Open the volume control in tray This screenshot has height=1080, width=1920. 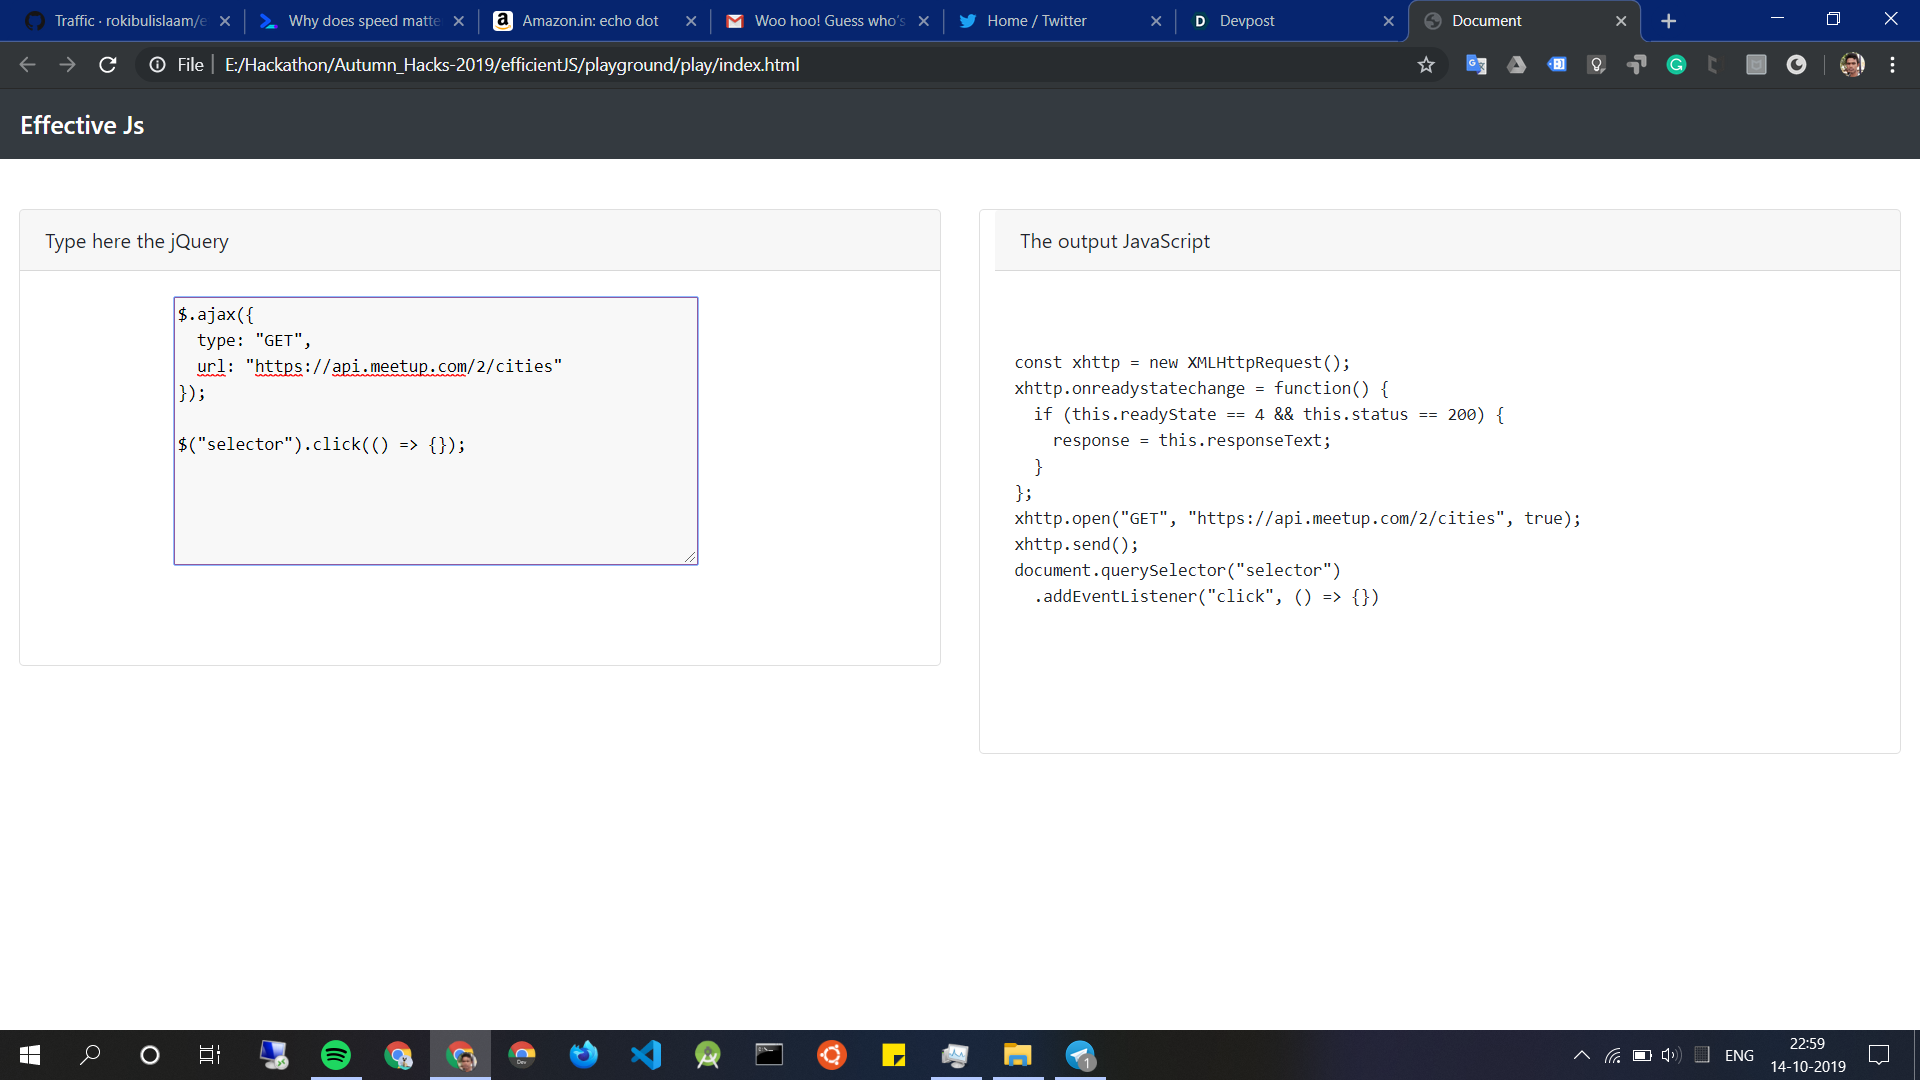[x=1670, y=1055]
